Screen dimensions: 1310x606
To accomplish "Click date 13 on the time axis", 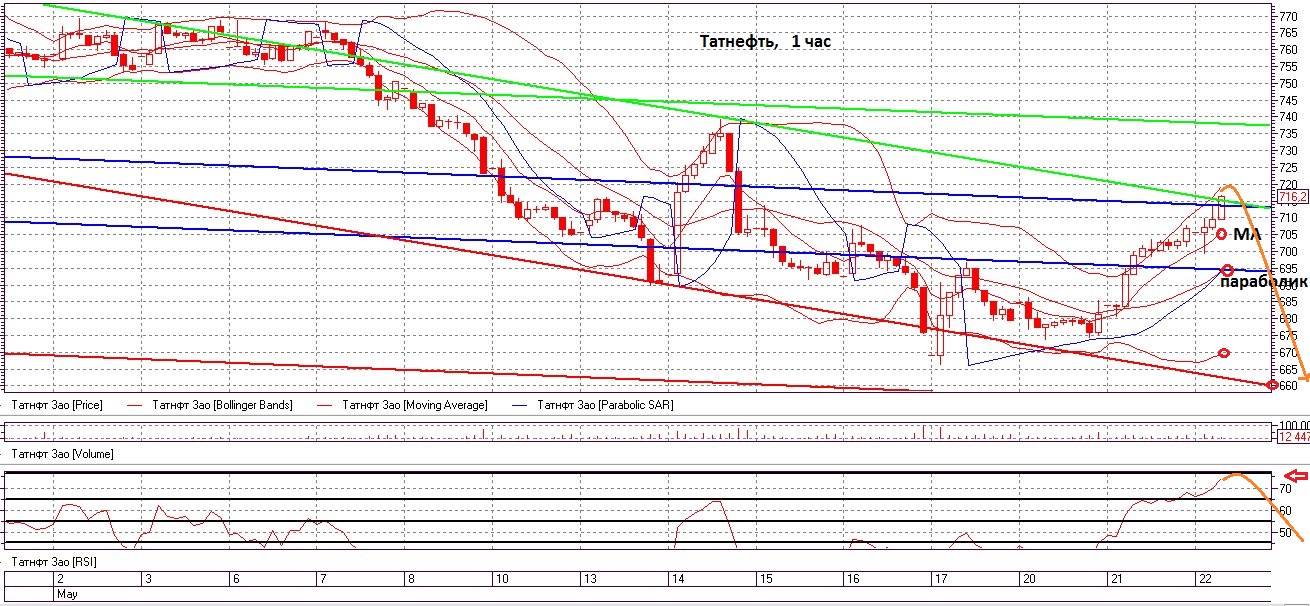I will [x=589, y=580].
